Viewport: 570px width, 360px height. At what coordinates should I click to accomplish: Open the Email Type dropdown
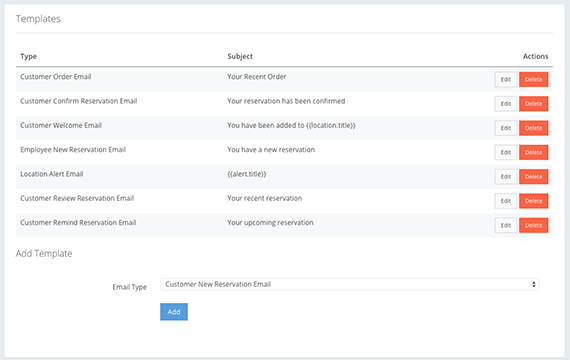(350, 284)
